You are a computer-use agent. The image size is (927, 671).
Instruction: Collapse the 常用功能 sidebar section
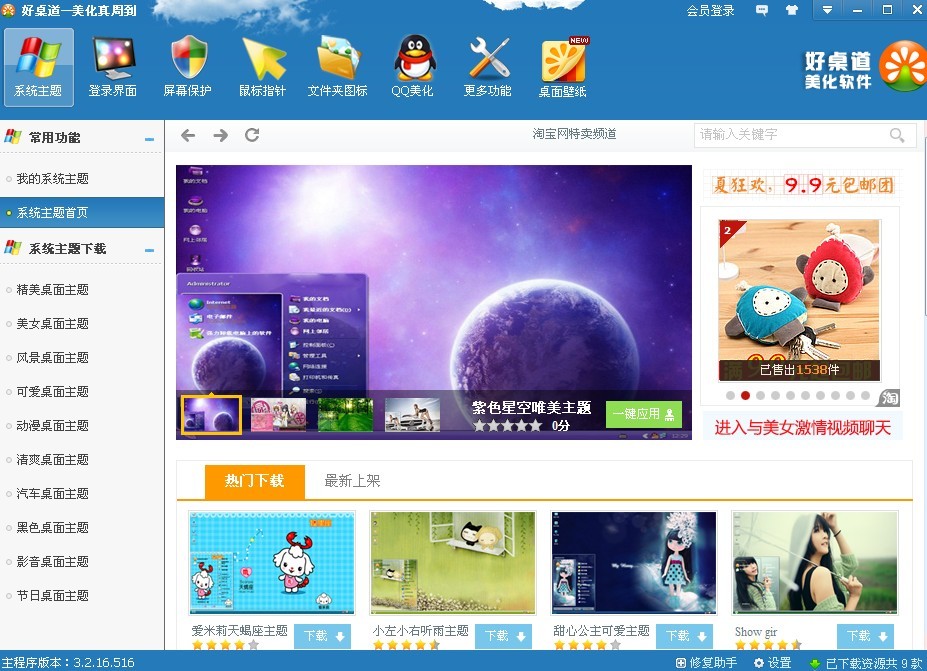[149, 139]
